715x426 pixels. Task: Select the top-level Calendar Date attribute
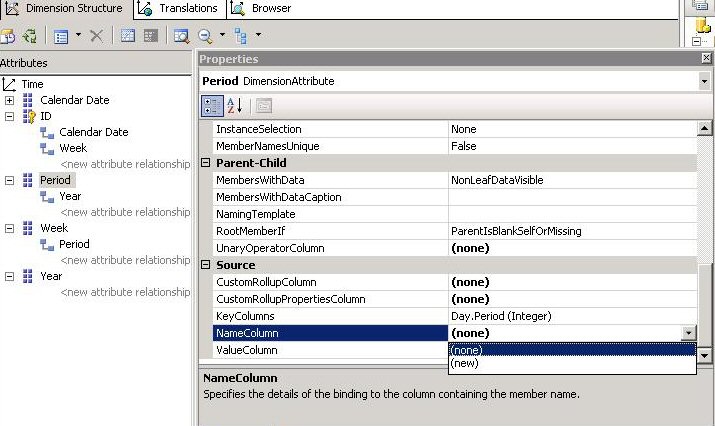click(x=75, y=100)
